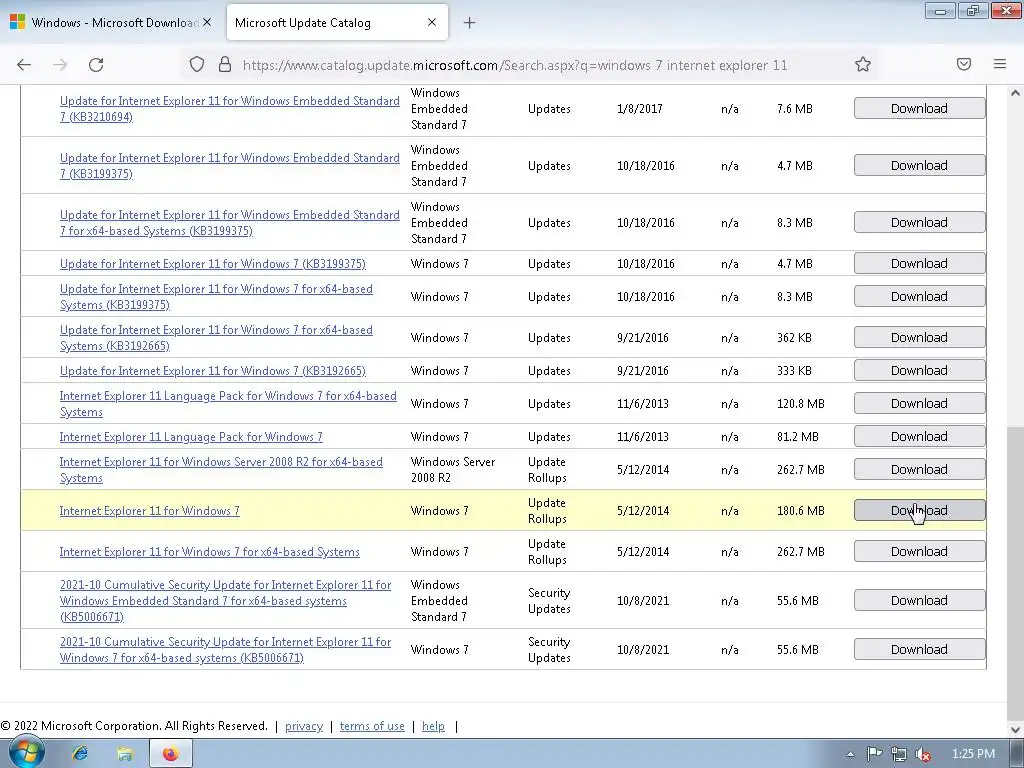Click the 180.6 MB size cell

(x=801, y=511)
